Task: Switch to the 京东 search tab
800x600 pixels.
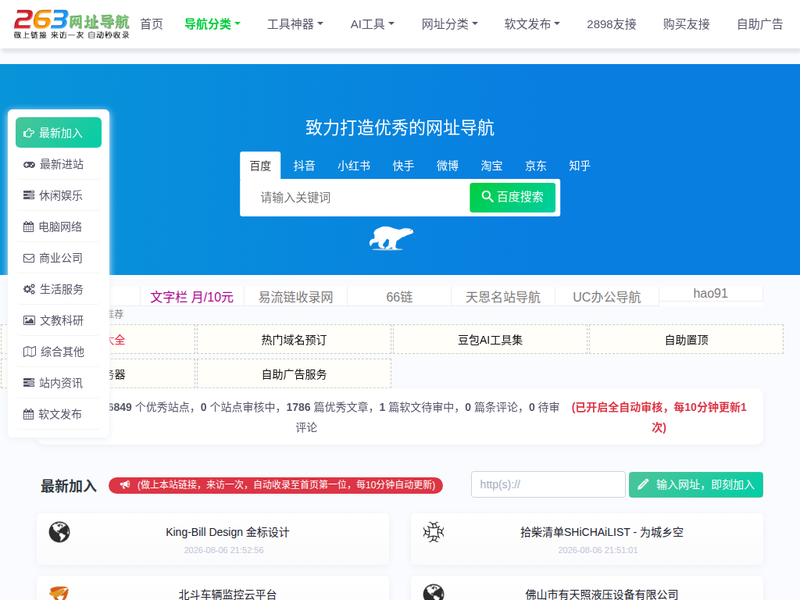Action: tap(535, 166)
